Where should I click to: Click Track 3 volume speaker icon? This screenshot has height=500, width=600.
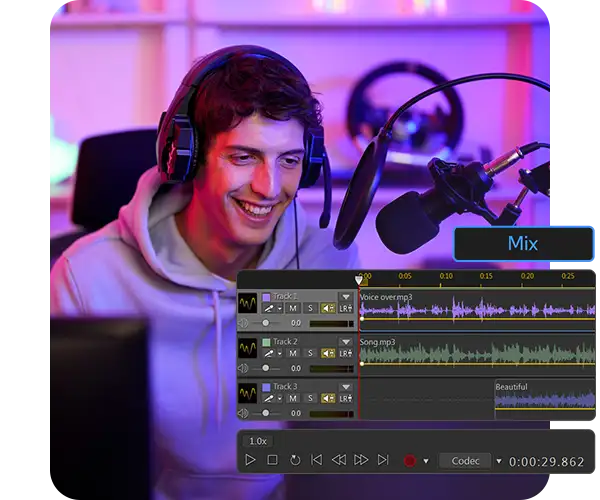(x=243, y=414)
